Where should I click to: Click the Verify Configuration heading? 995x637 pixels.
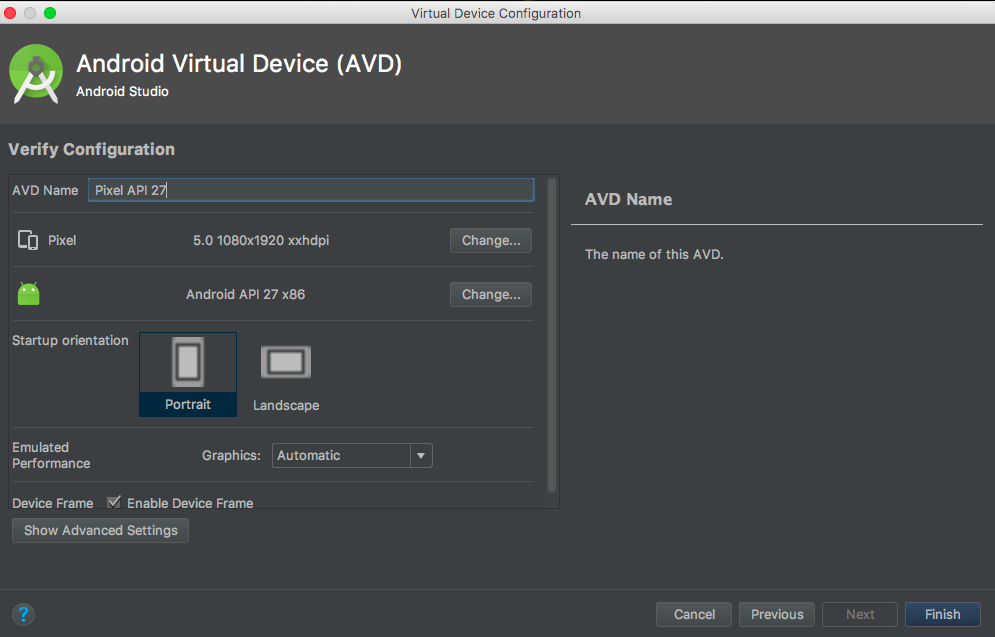coord(91,149)
